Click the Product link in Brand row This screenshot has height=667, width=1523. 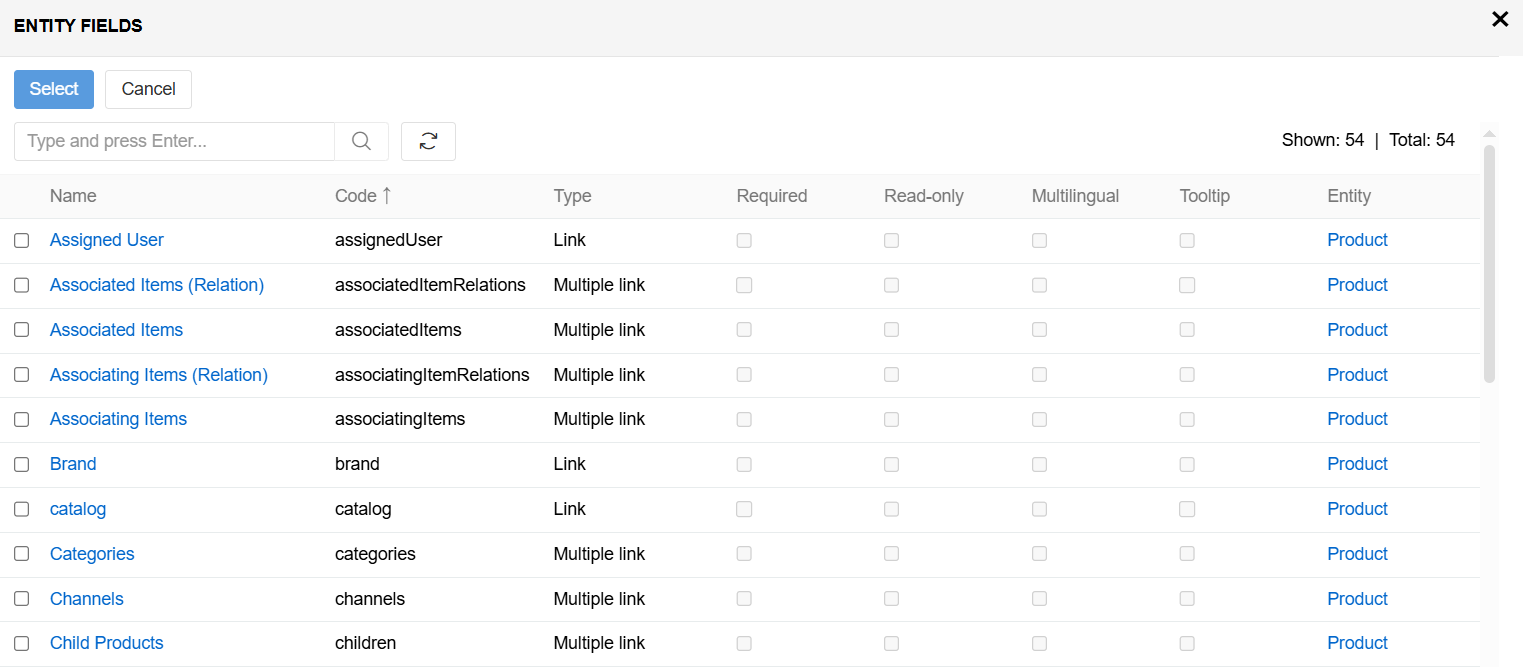(x=1357, y=464)
